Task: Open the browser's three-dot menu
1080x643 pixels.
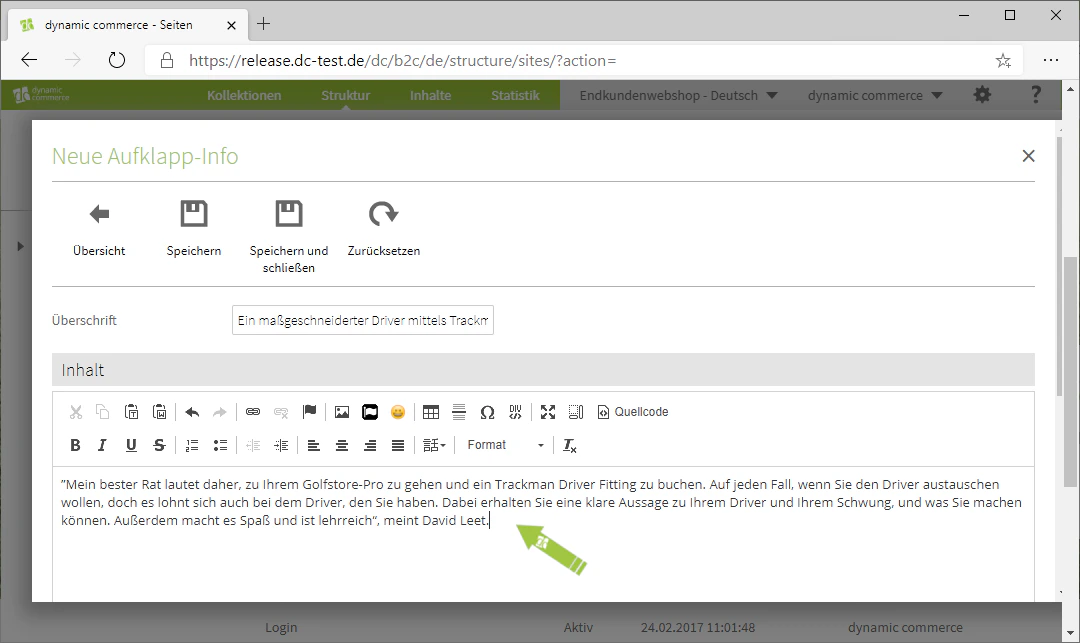Action: point(1051,60)
